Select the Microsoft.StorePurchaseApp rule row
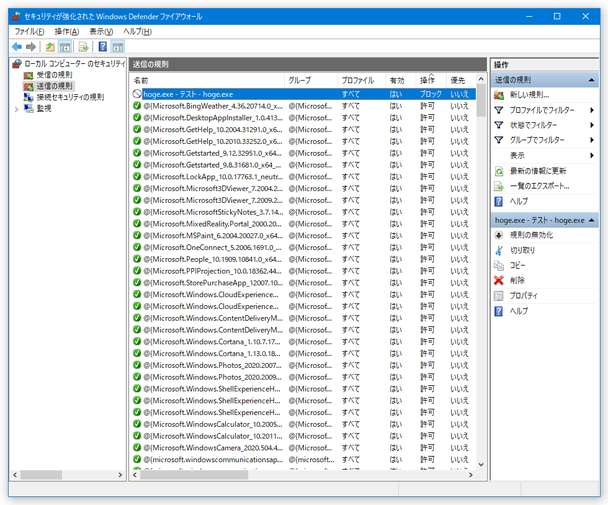Screen dimensions: 608x505 point(304,282)
